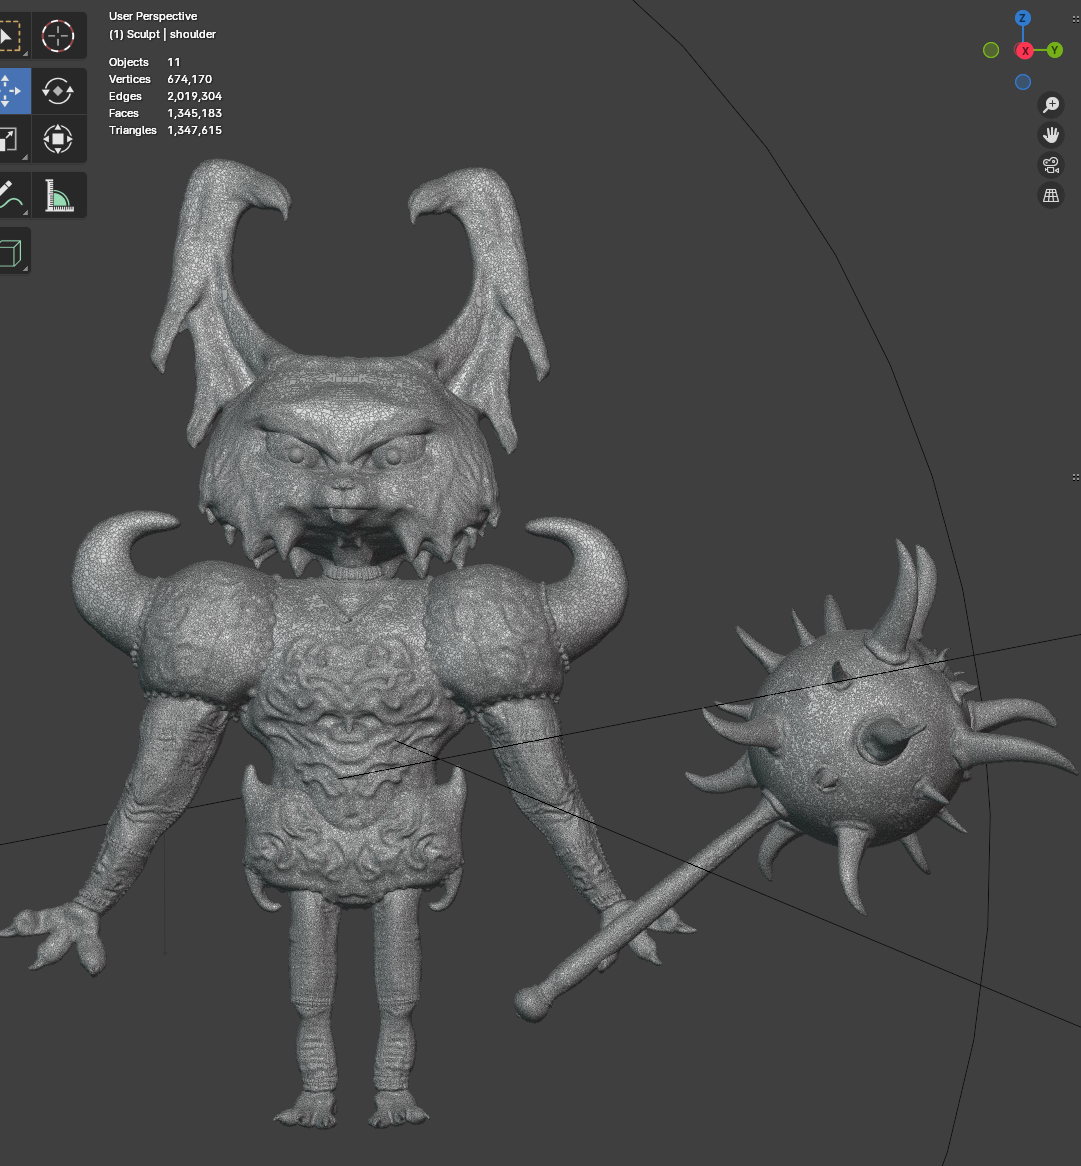Select the Select Box tool
The width and height of the screenshot is (1081, 1166).
(8, 37)
